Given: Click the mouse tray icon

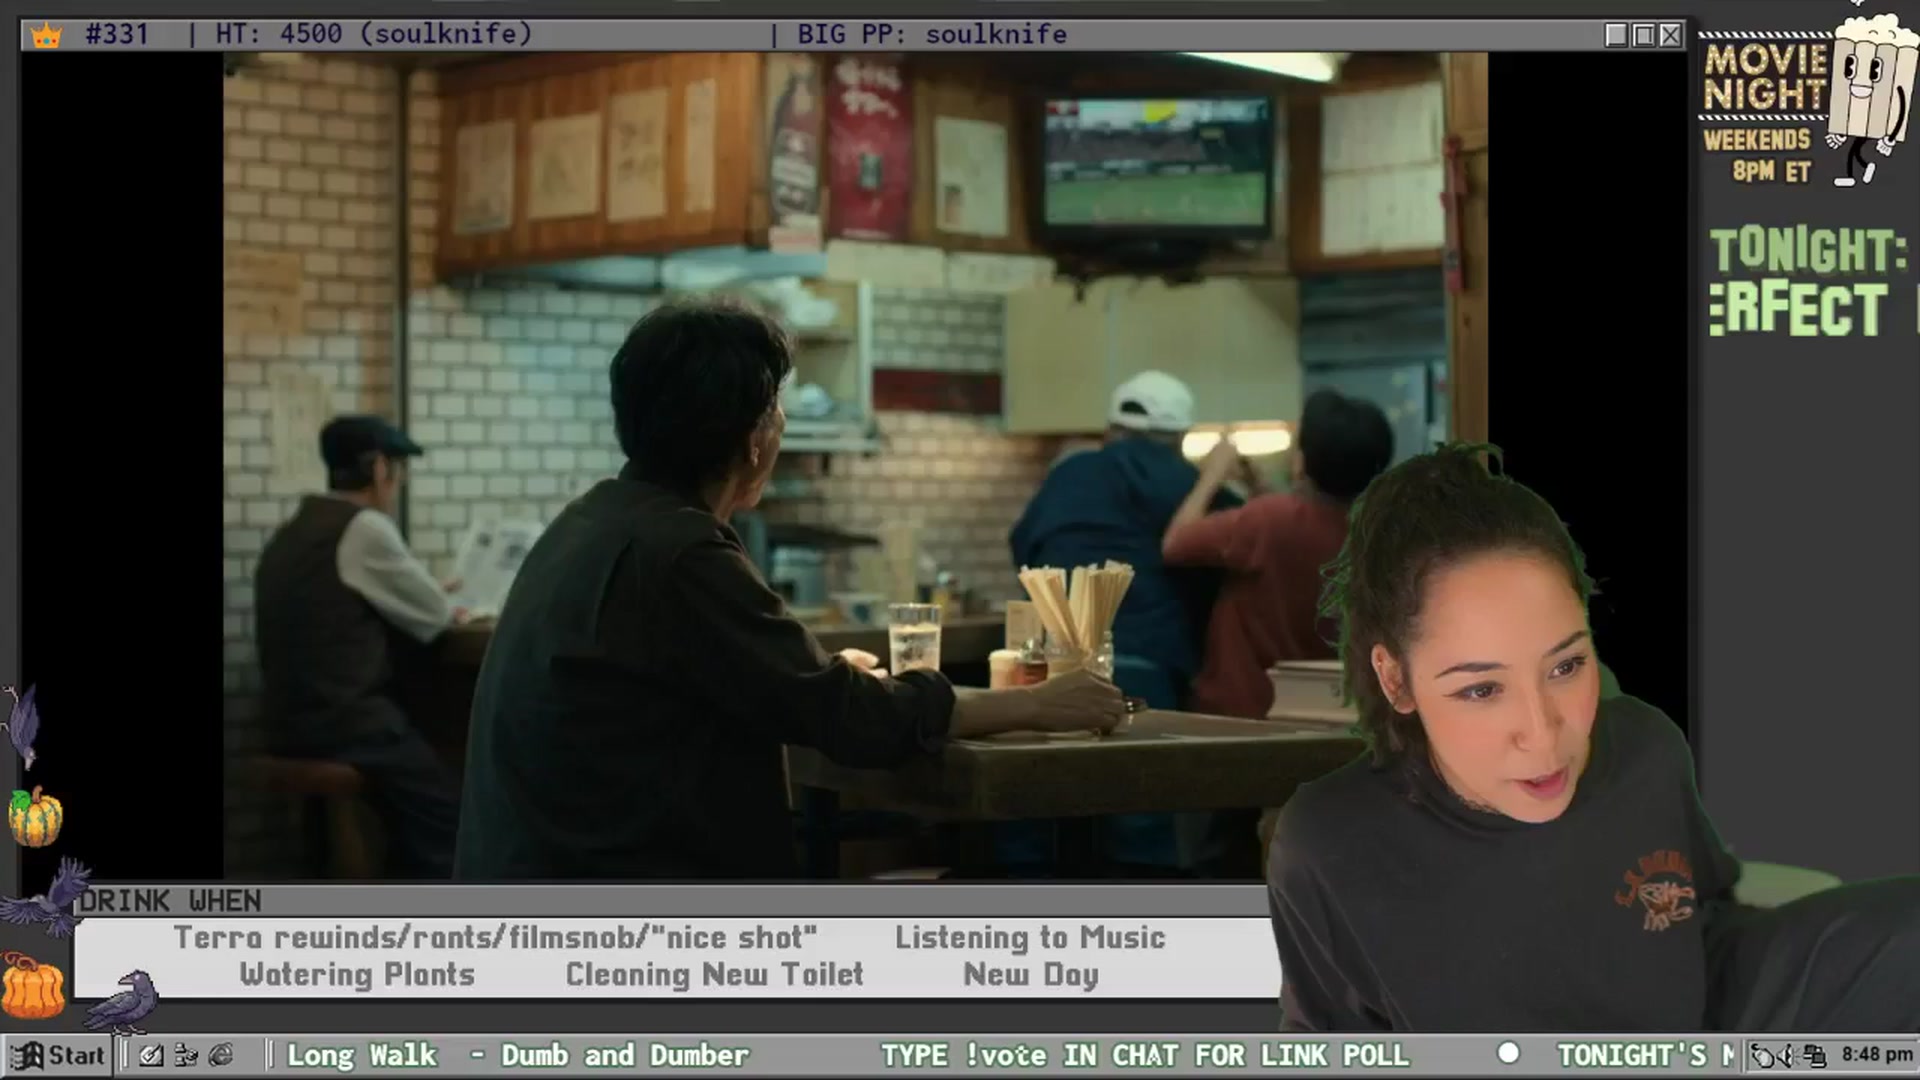Looking at the screenshot, I should (x=1763, y=1055).
